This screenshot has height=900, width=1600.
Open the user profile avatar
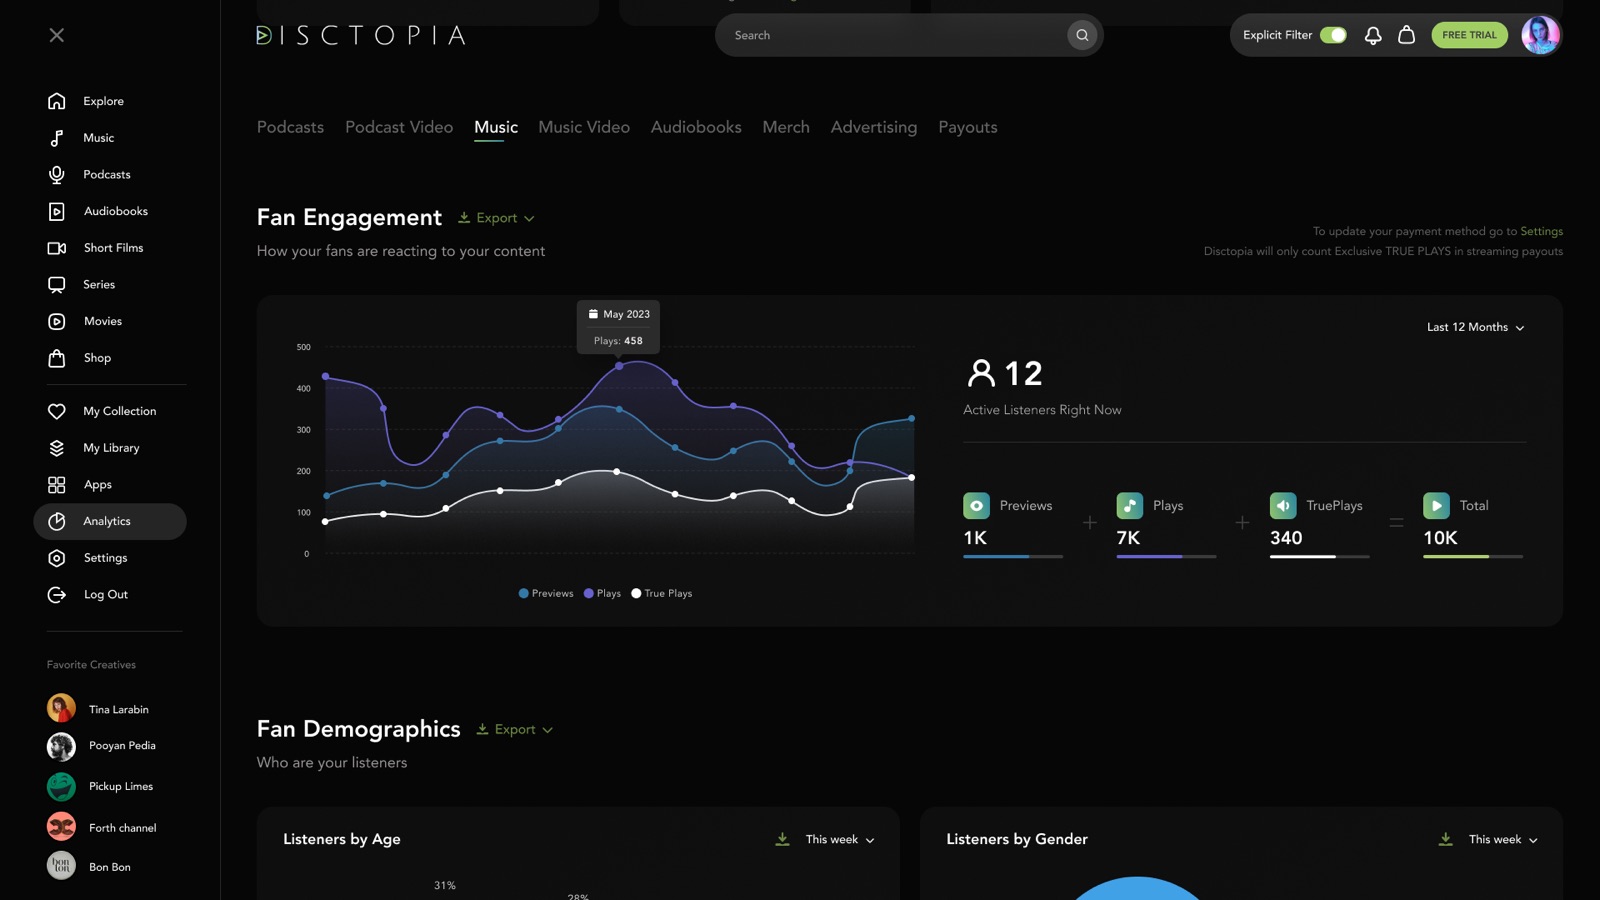1540,35
